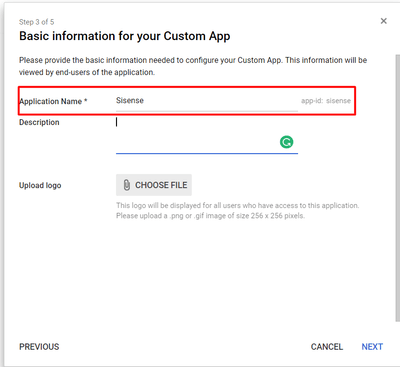Screen dimensions: 400x367
Task: Go back with the PREVIOUS button
Action: click(x=39, y=347)
